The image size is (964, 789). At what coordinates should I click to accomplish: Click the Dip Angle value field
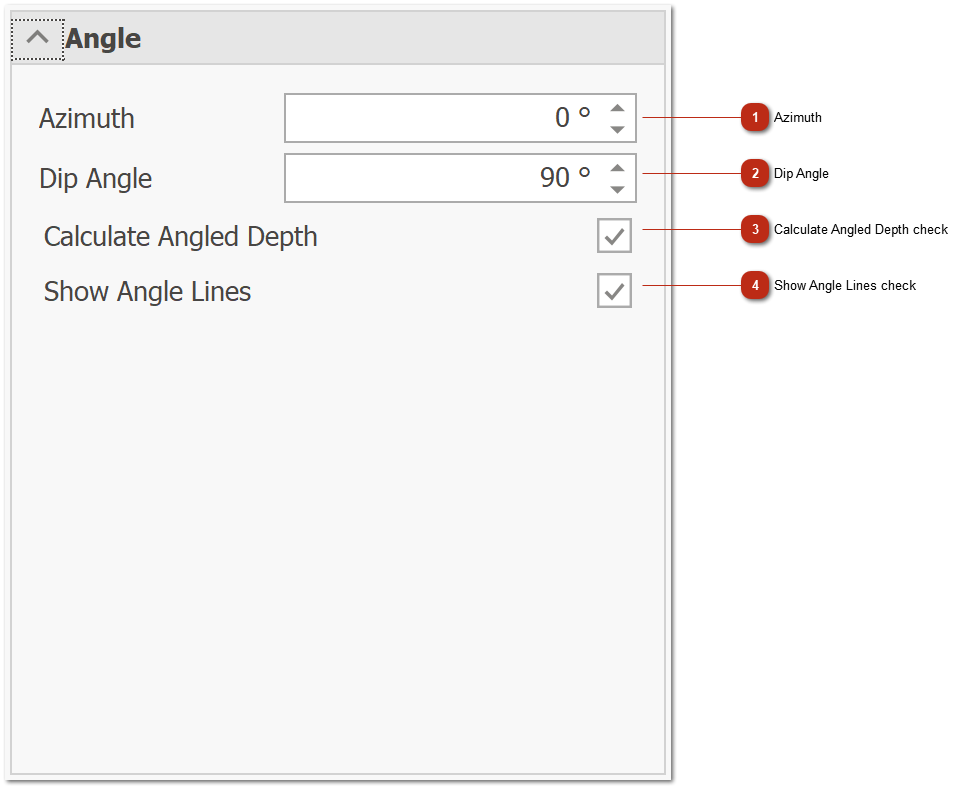[440, 178]
